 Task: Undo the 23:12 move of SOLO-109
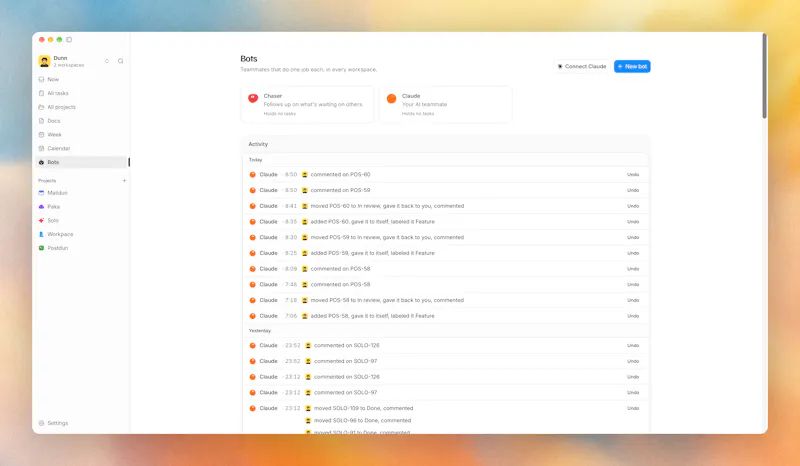coord(633,408)
